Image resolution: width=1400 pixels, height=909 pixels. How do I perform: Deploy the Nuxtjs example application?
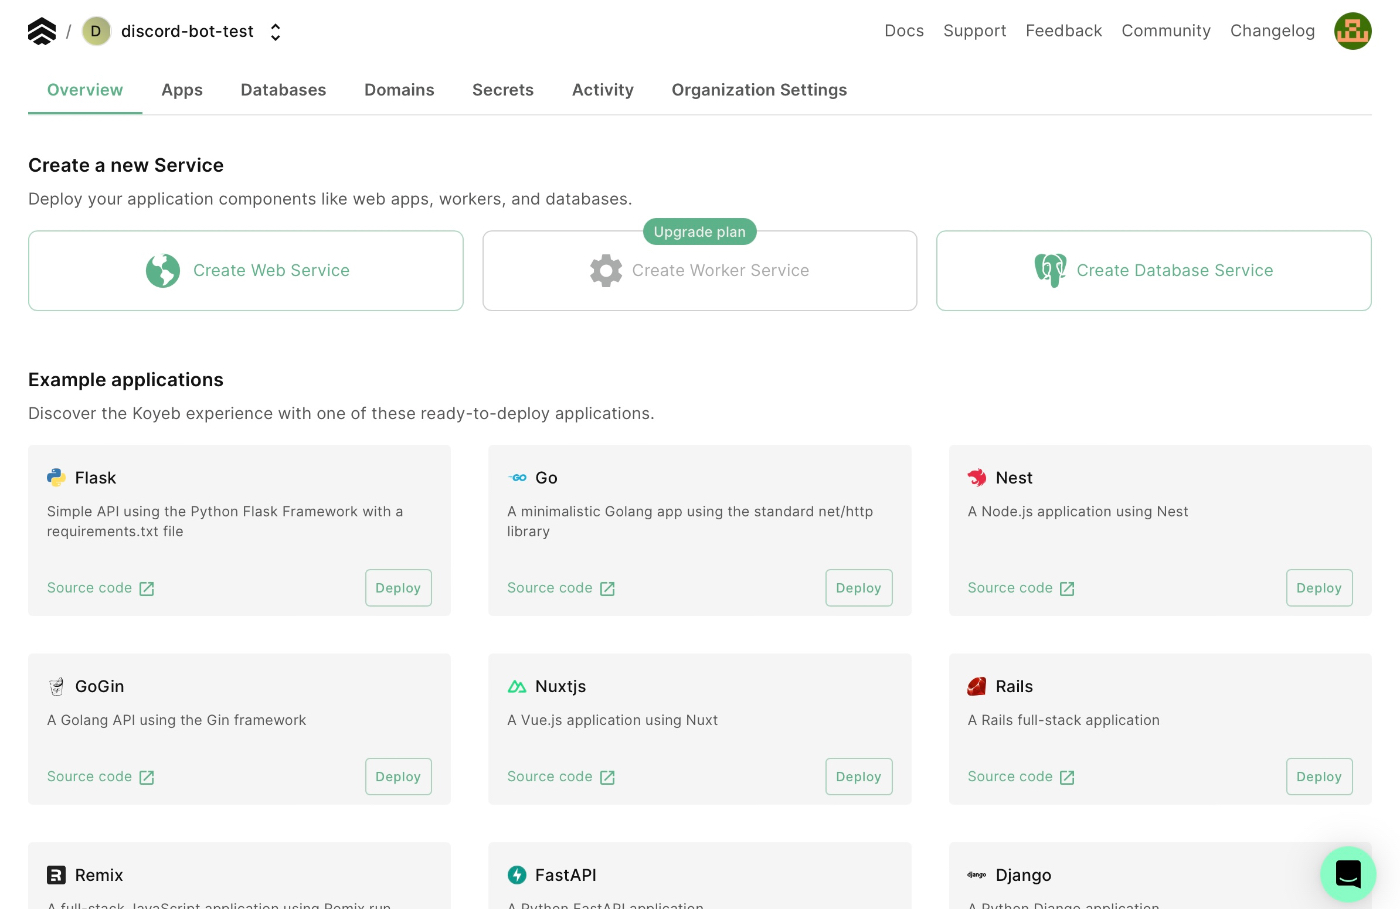pyautogui.click(x=859, y=777)
